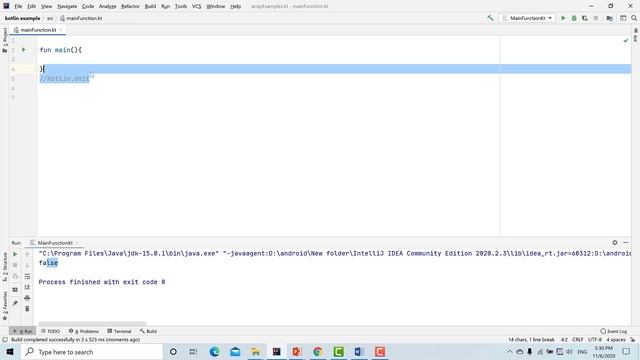Print the console output
This screenshot has width=640, height=360.
pos(27,298)
